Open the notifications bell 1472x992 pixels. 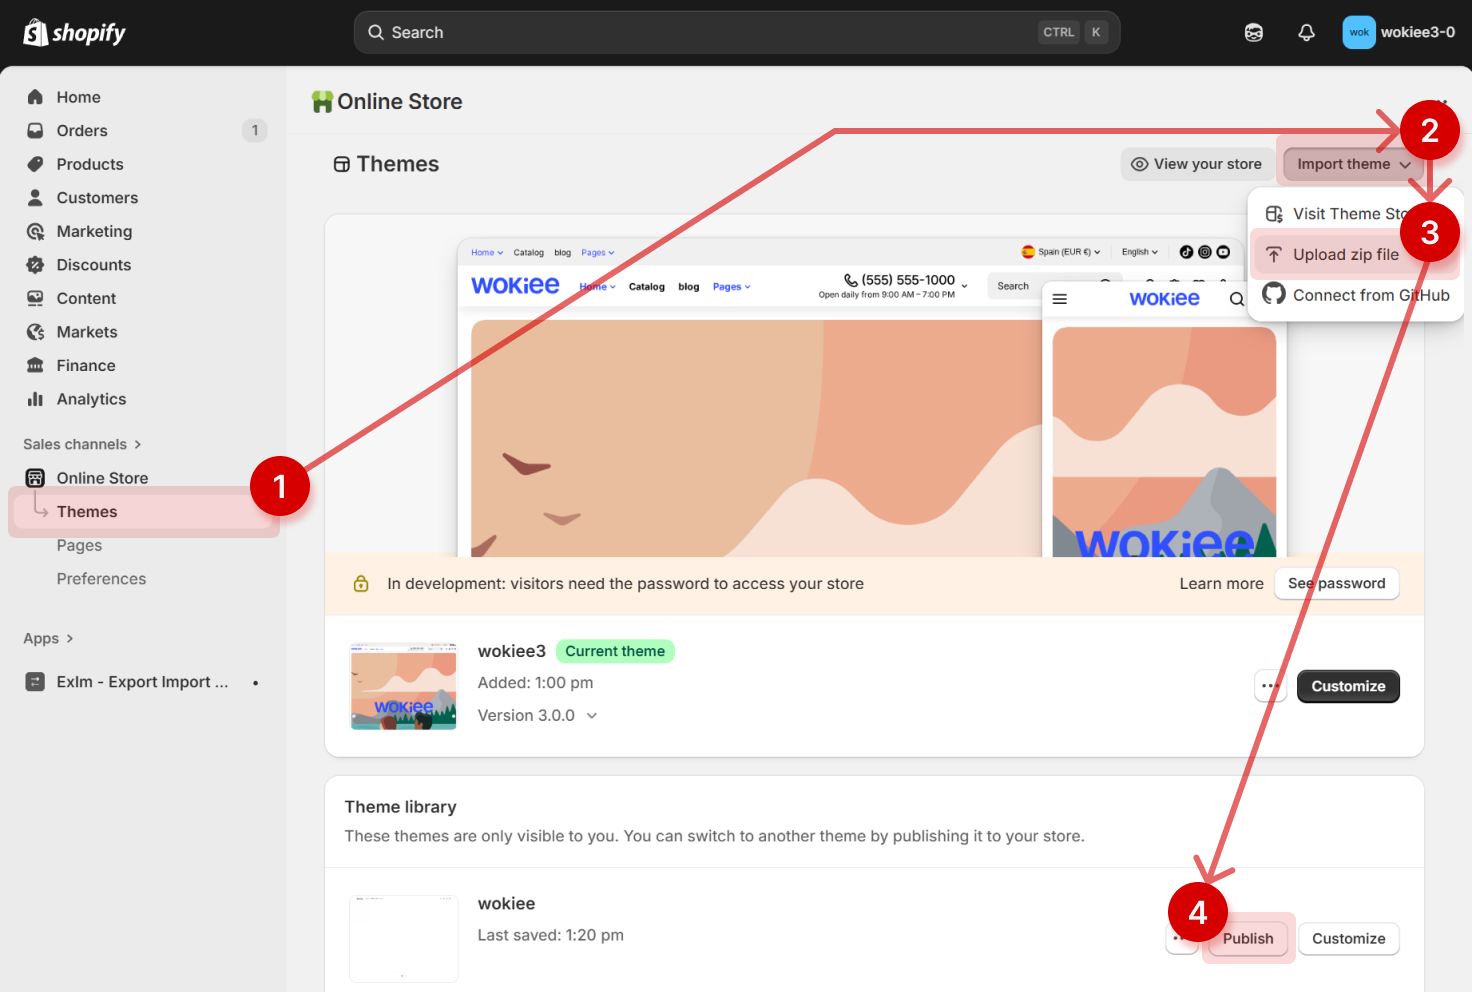(x=1306, y=33)
